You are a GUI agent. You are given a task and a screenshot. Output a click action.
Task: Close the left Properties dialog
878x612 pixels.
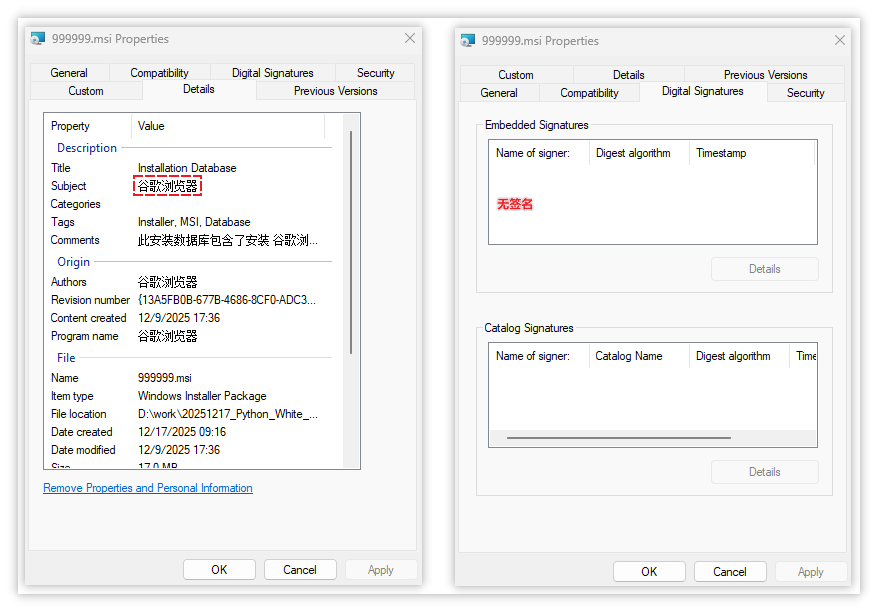410,38
